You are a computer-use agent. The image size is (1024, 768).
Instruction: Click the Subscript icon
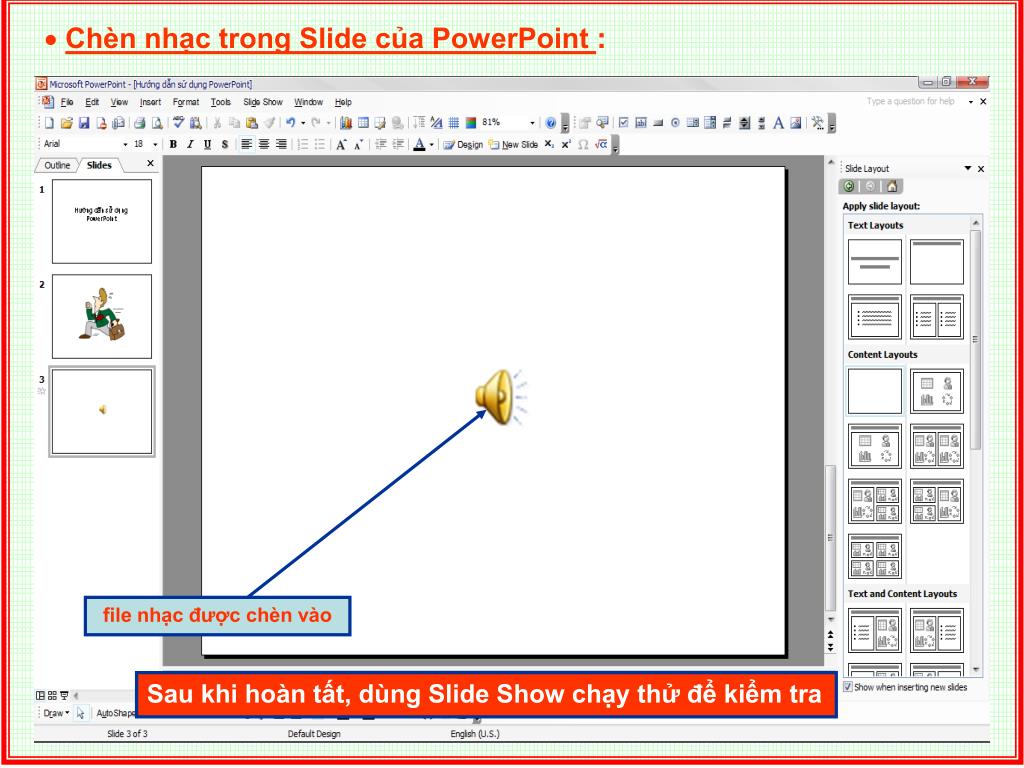pos(549,144)
